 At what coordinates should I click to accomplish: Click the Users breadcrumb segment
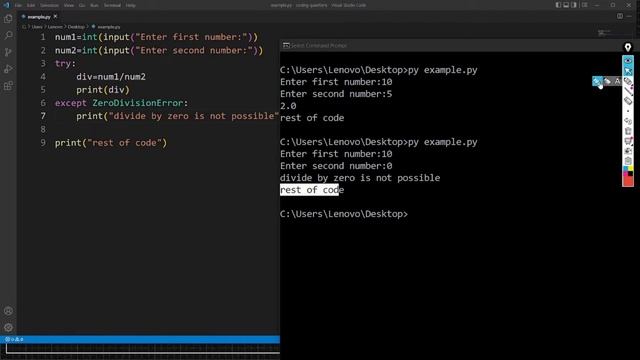37,27
